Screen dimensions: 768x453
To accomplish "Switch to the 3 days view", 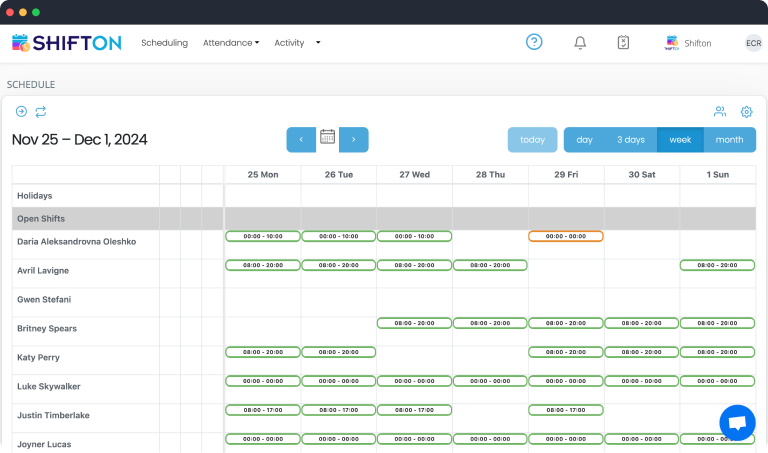I will click(x=630, y=140).
